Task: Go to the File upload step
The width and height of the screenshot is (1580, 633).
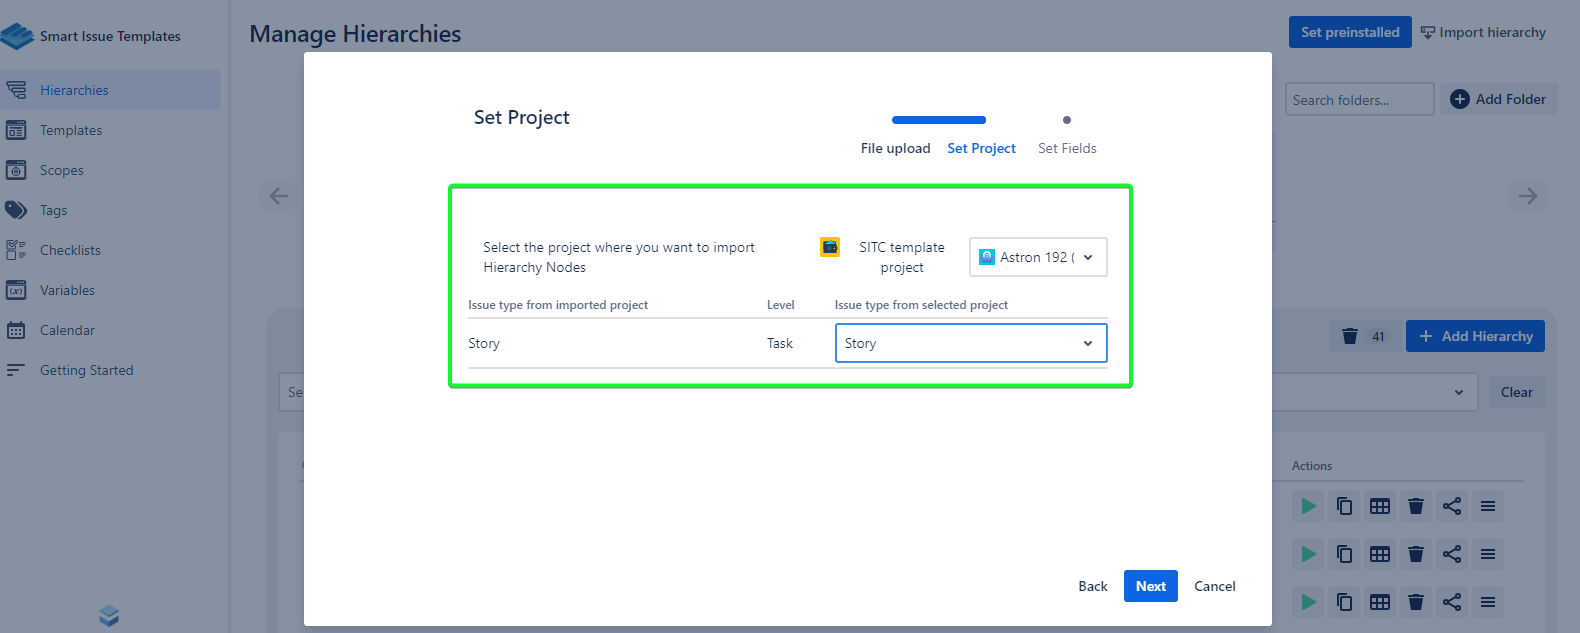Action: coord(895,148)
